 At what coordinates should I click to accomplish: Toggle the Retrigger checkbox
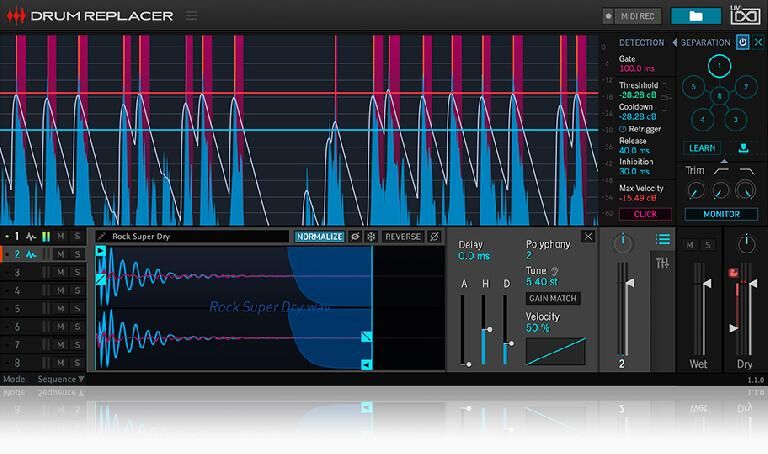pyautogui.click(x=622, y=129)
